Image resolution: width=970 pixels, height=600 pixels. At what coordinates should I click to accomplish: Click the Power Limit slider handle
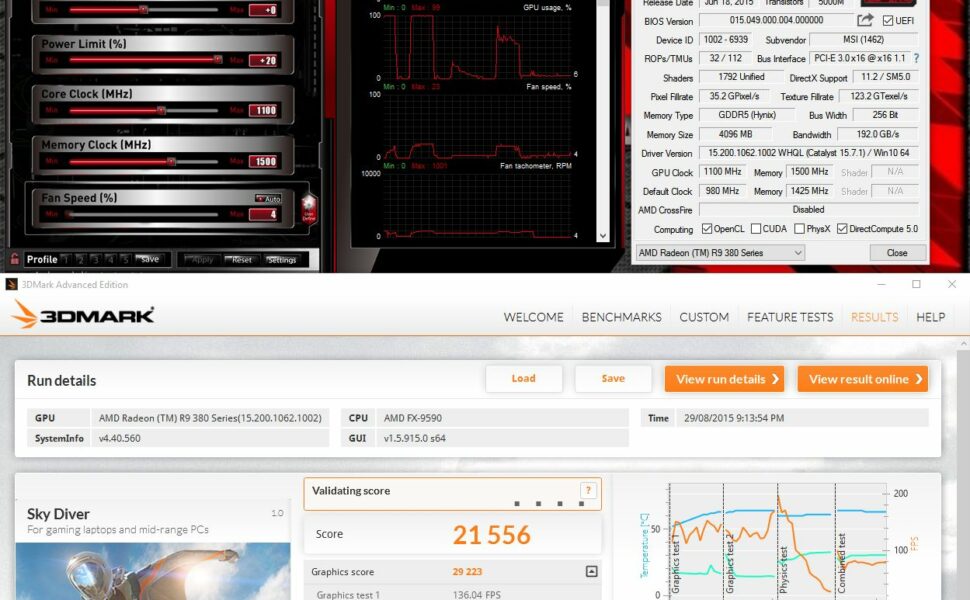(218, 59)
